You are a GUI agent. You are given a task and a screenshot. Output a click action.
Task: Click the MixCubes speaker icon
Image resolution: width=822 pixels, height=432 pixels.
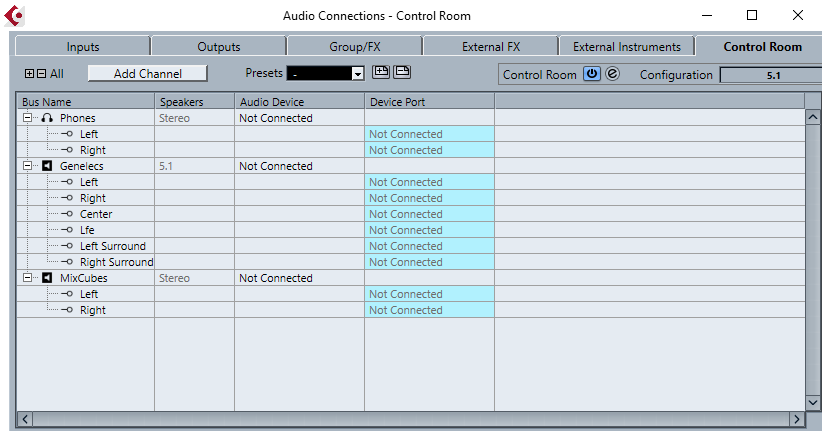click(x=47, y=278)
